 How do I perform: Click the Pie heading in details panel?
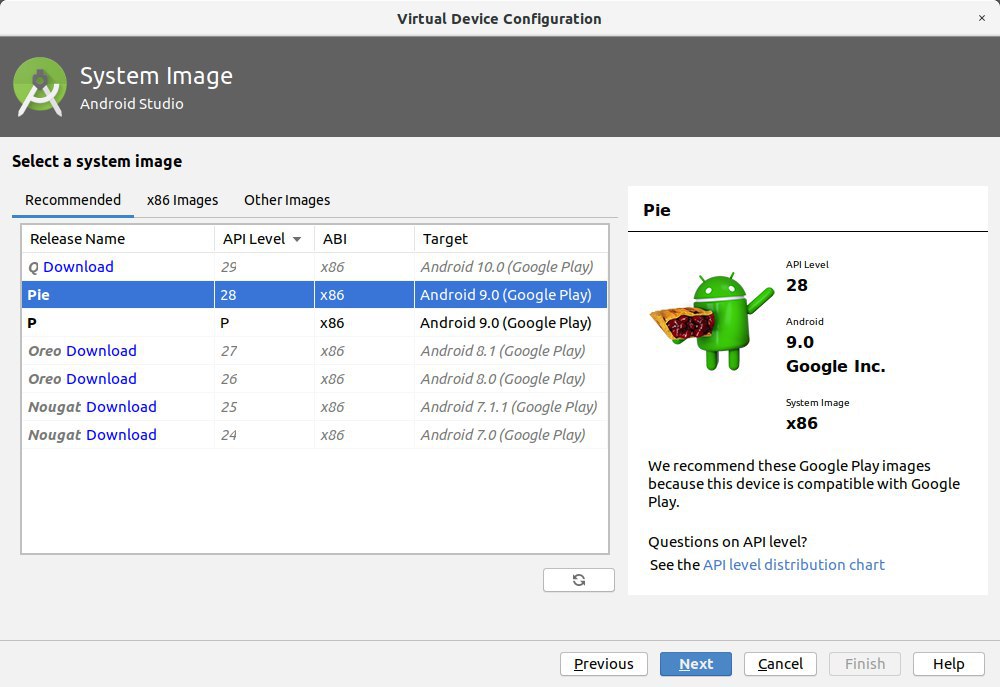click(657, 210)
